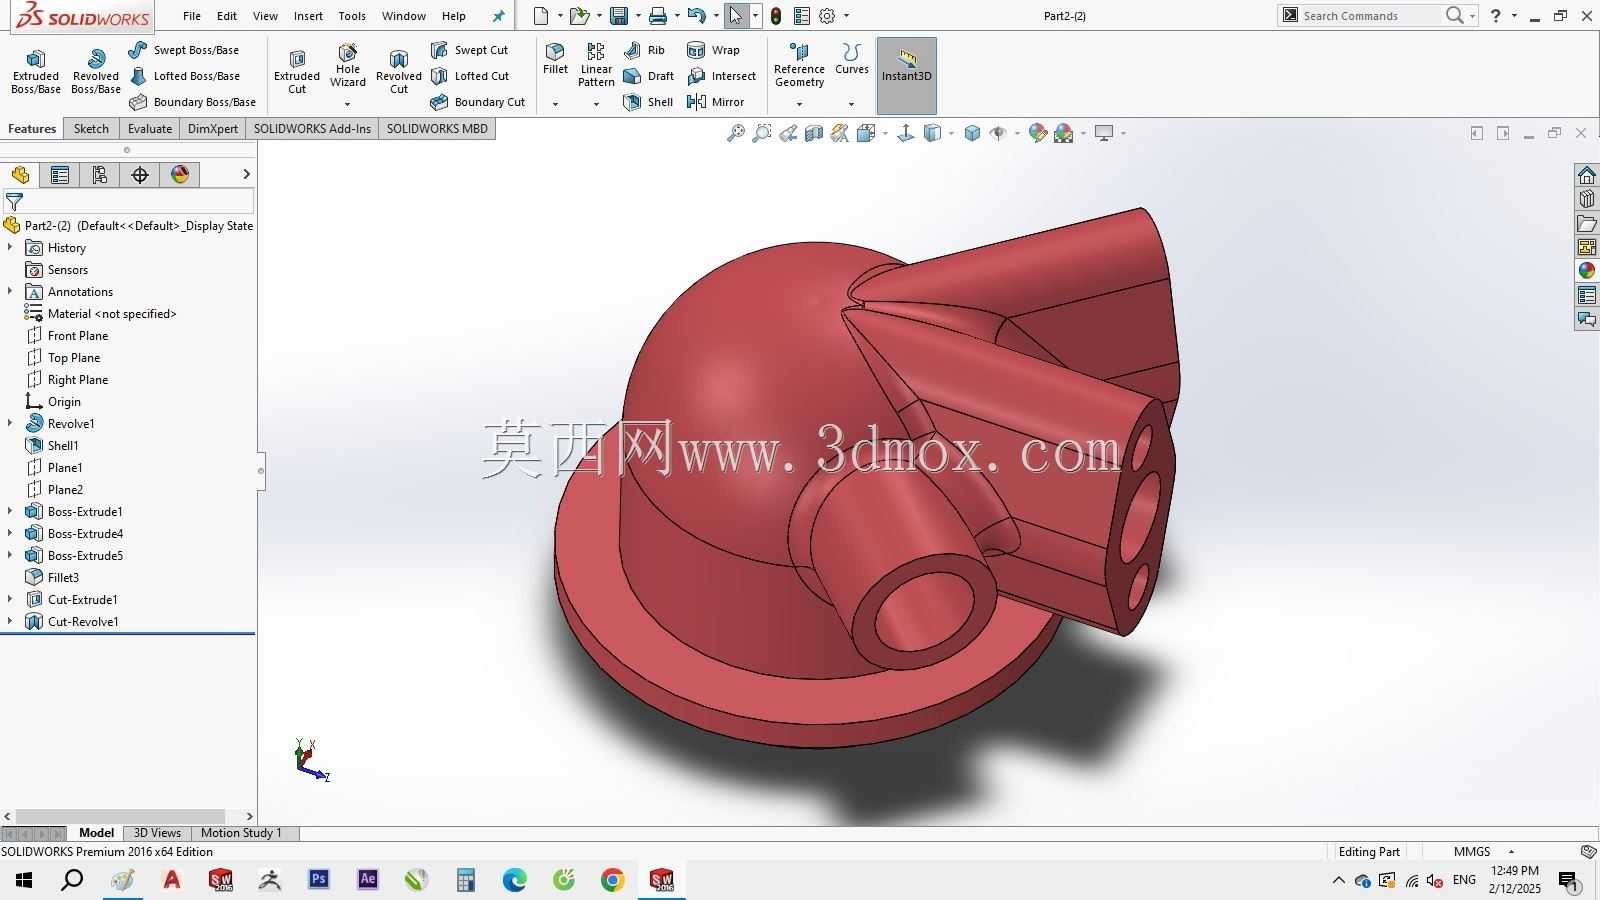Select the Revolved Boss/Base tool
Viewport: 1600px width, 900px height.
coord(96,72)
